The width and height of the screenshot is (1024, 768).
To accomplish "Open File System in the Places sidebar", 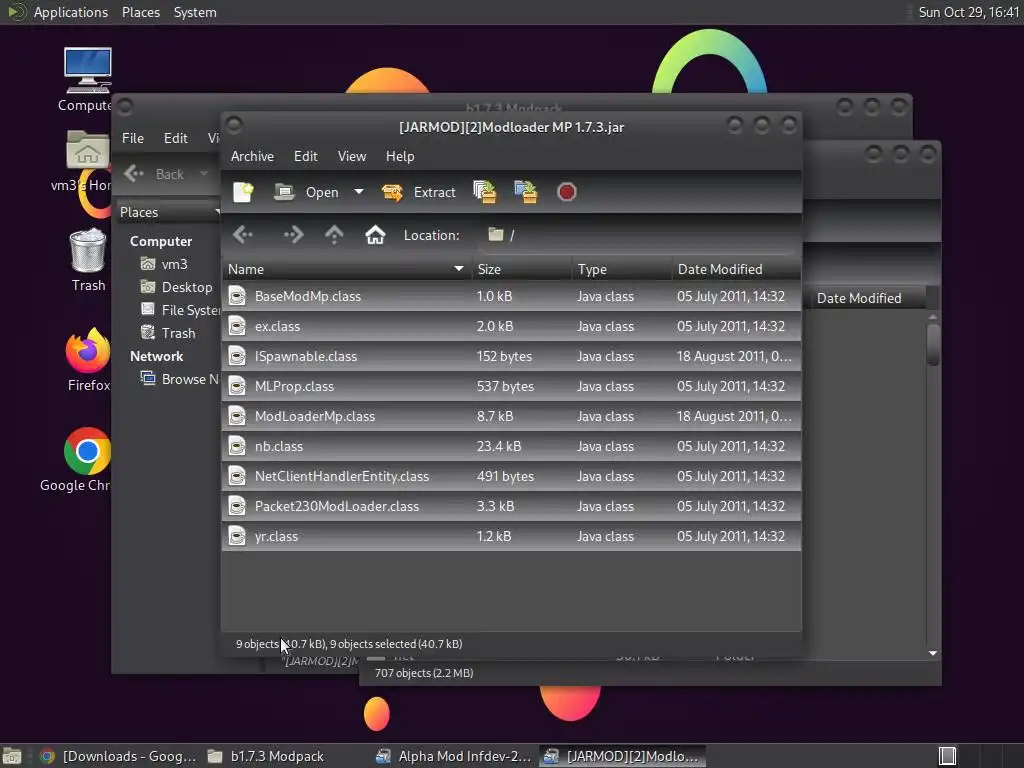I will point(180,310).
